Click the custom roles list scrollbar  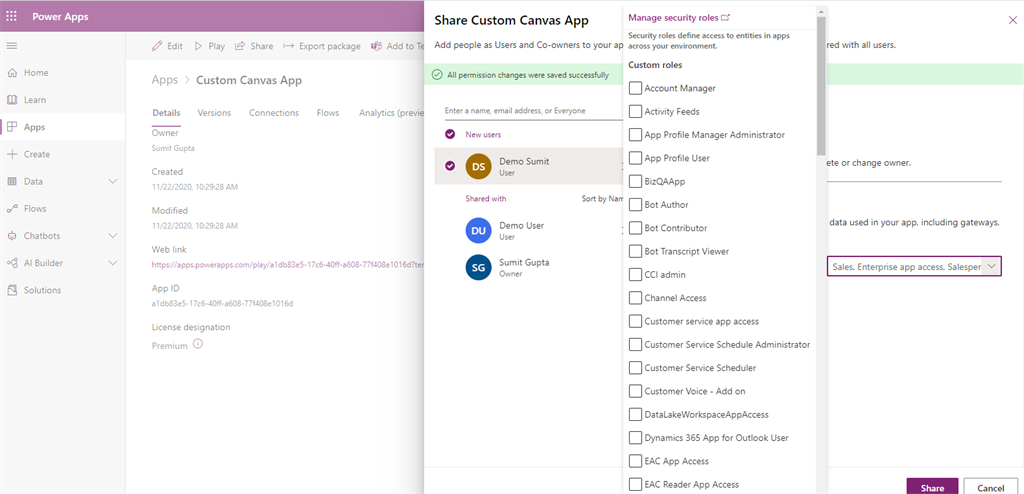pos(821,80)
